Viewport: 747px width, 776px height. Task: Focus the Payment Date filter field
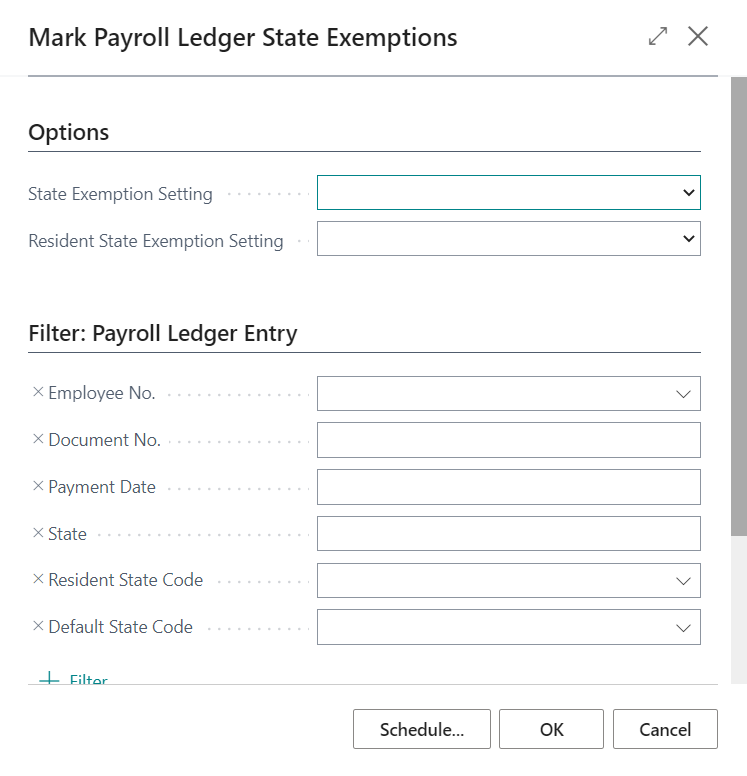pos(509,487)
